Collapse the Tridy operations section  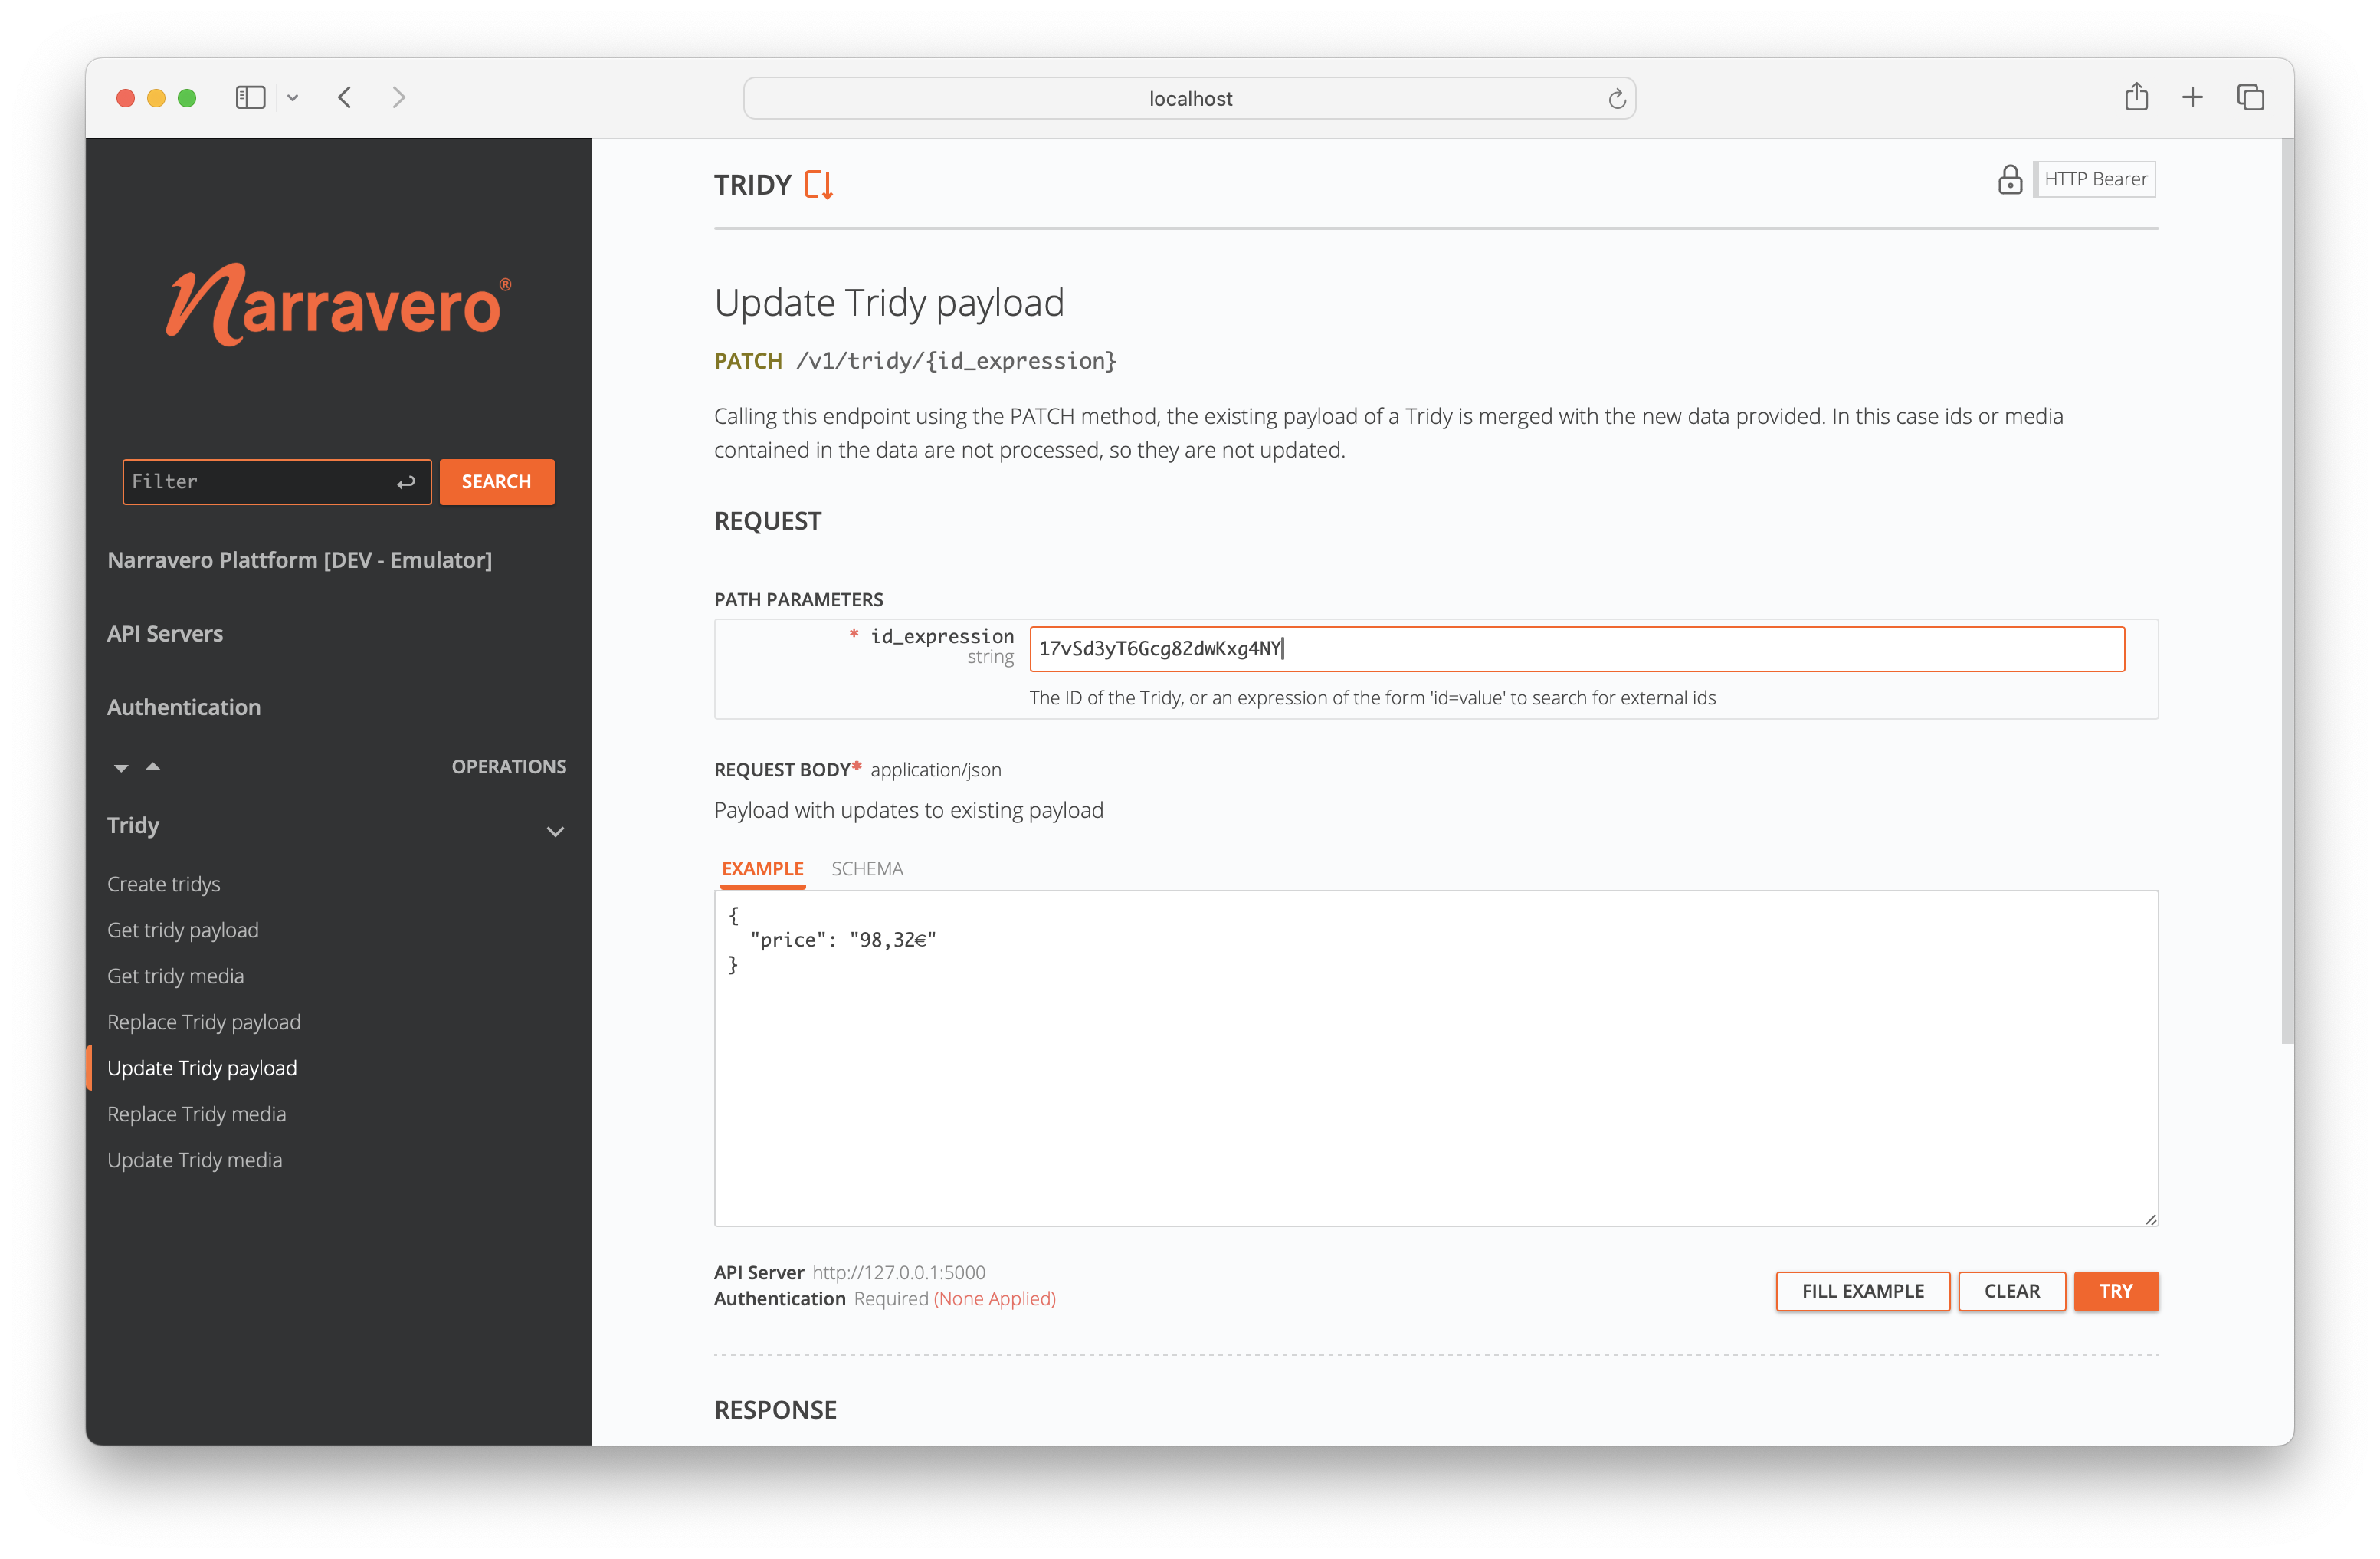click(x=556, y=831)
